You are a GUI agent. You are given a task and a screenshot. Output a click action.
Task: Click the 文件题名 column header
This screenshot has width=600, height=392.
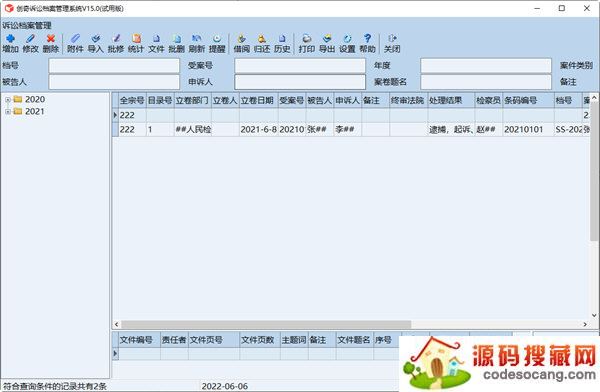pos(355,340)
